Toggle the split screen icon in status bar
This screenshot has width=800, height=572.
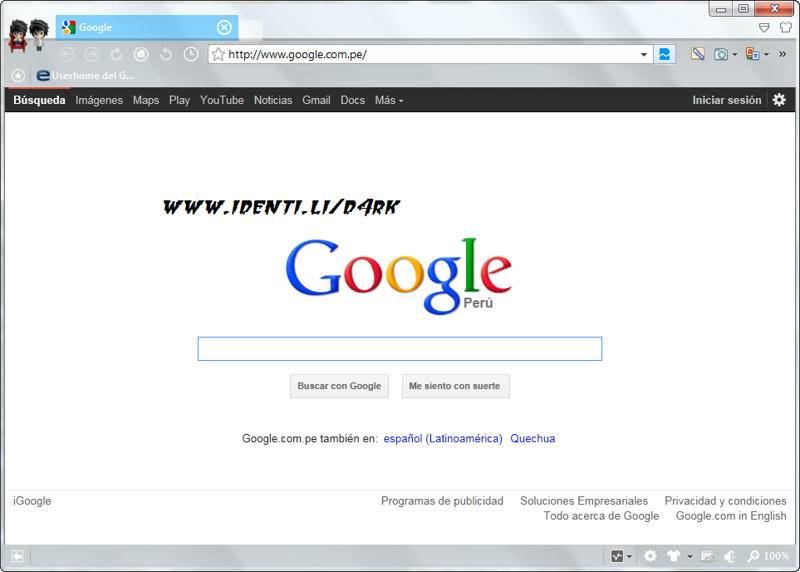(707, 556)
